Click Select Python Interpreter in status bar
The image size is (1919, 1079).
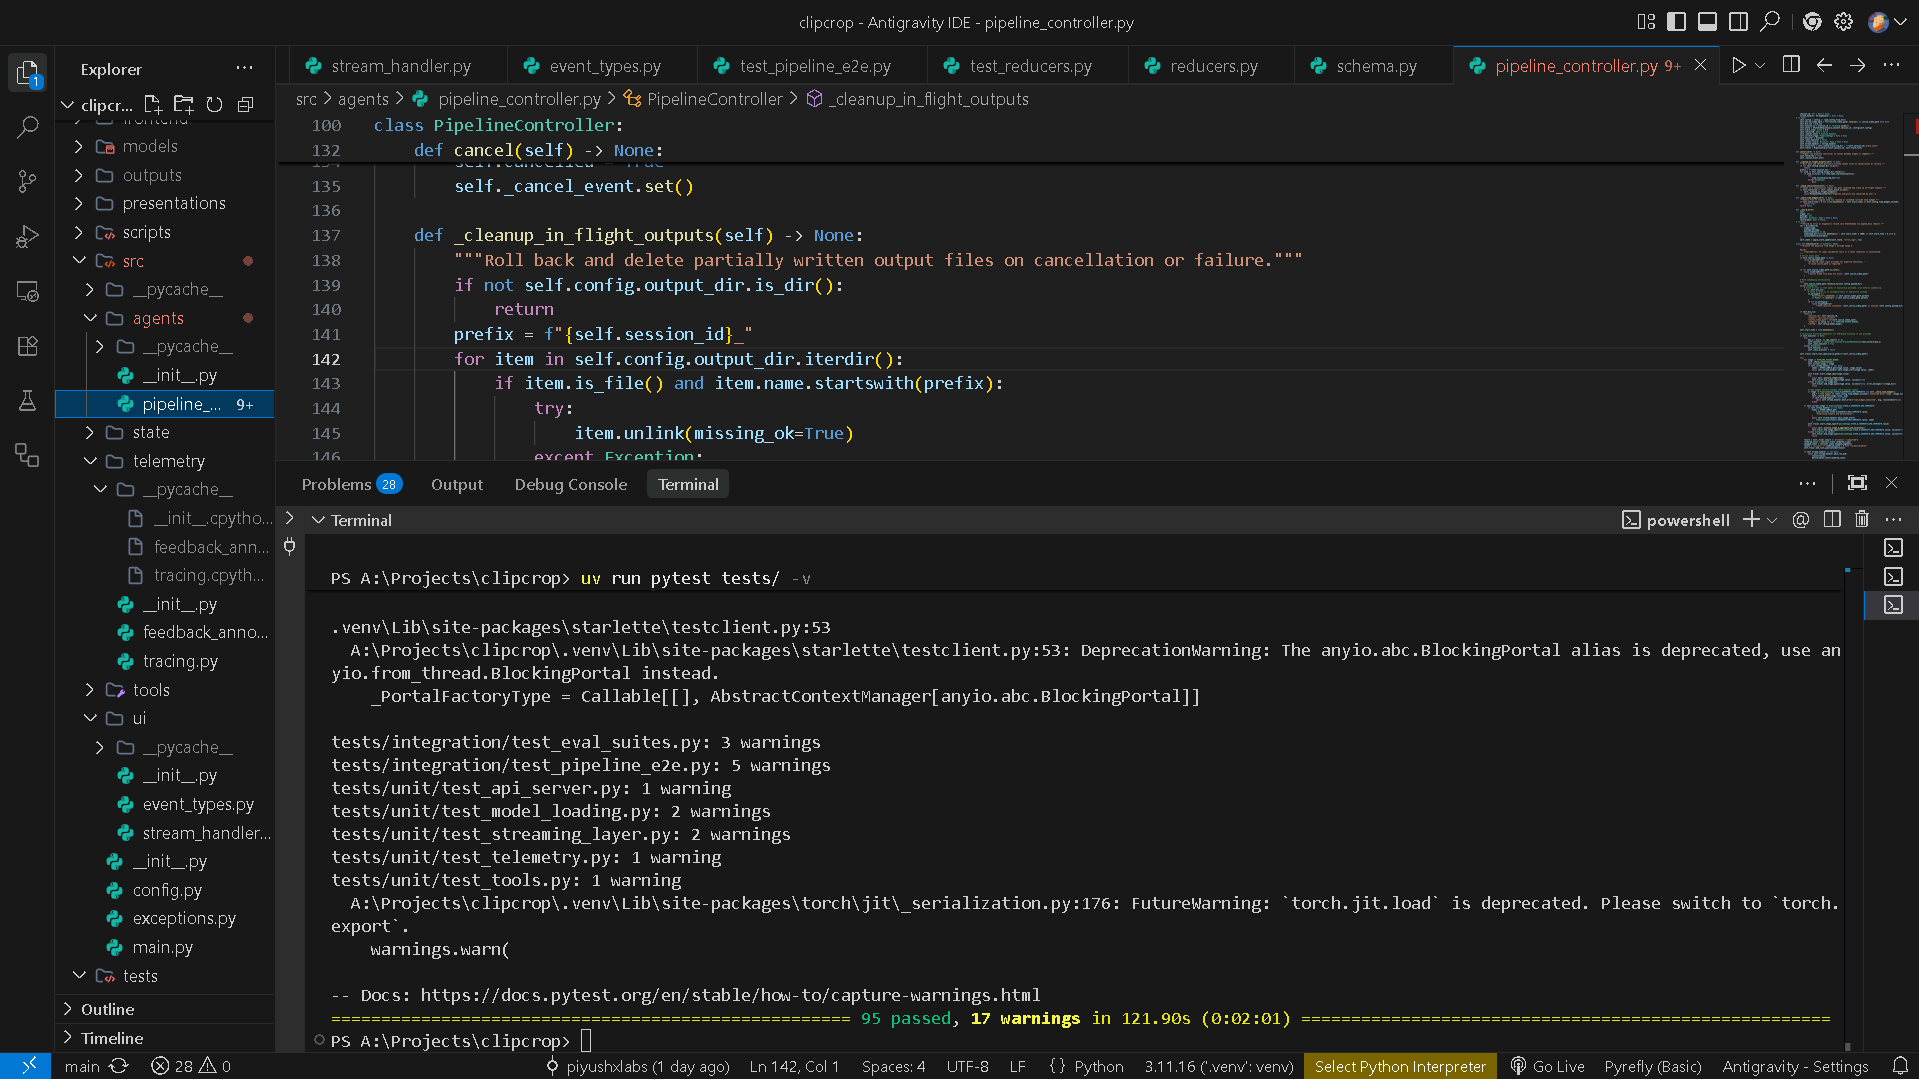coord(1400,1066)
